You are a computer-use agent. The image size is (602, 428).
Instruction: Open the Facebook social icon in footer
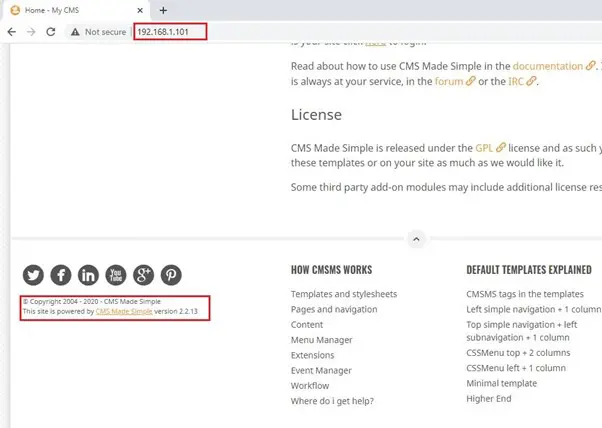coord(61,275)
